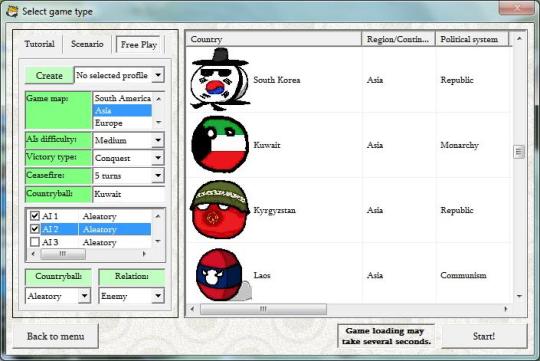Click AI list scroll down arrow
This screenshot has width=540, height=361.
coord(158,241)
